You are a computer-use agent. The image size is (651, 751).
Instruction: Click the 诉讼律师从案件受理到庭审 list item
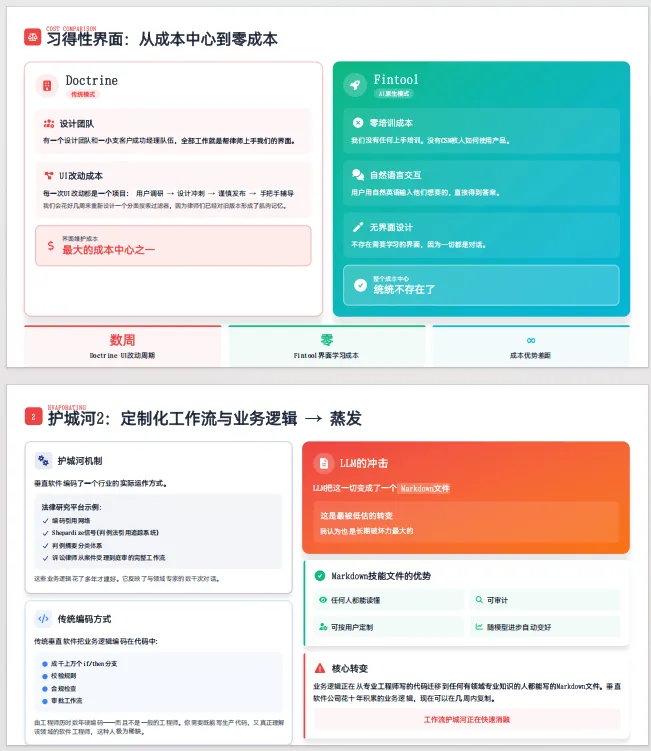(108, 558)
